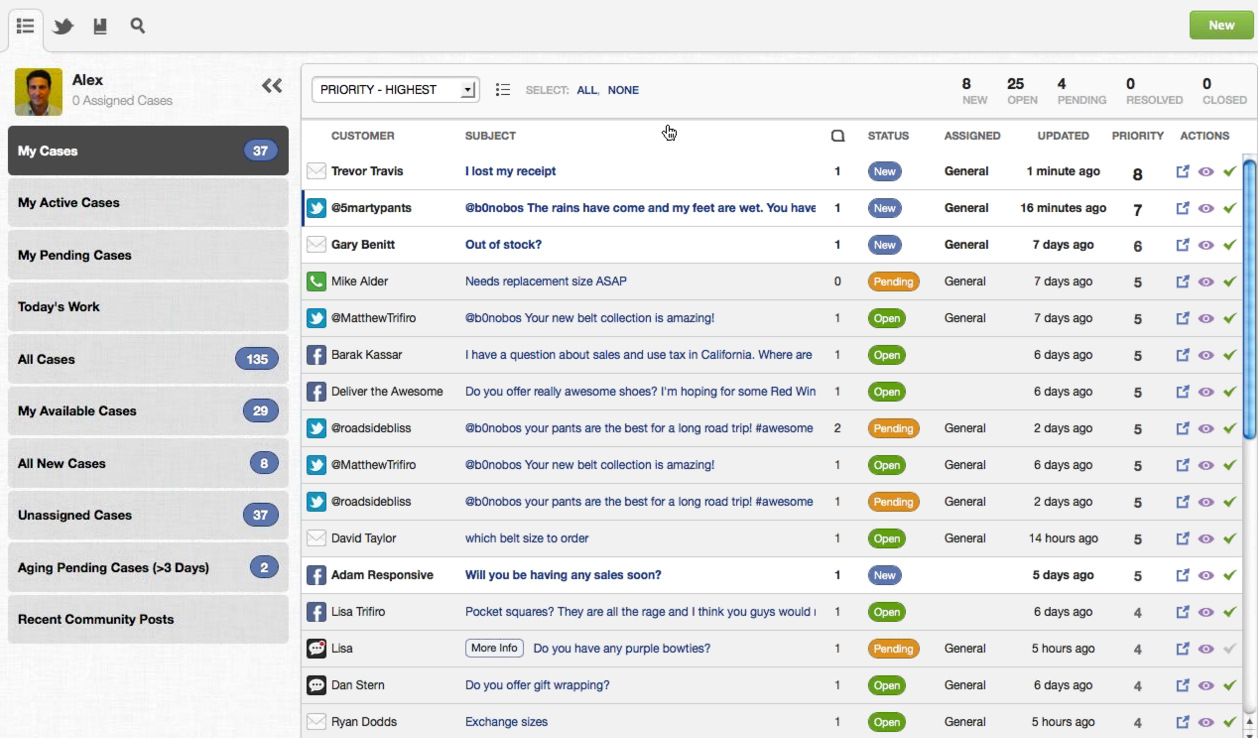The width and height of the screenshot is (1258, 738).
Task: Open Aging Pending Cases filter
Action: (x=148, y=567)
